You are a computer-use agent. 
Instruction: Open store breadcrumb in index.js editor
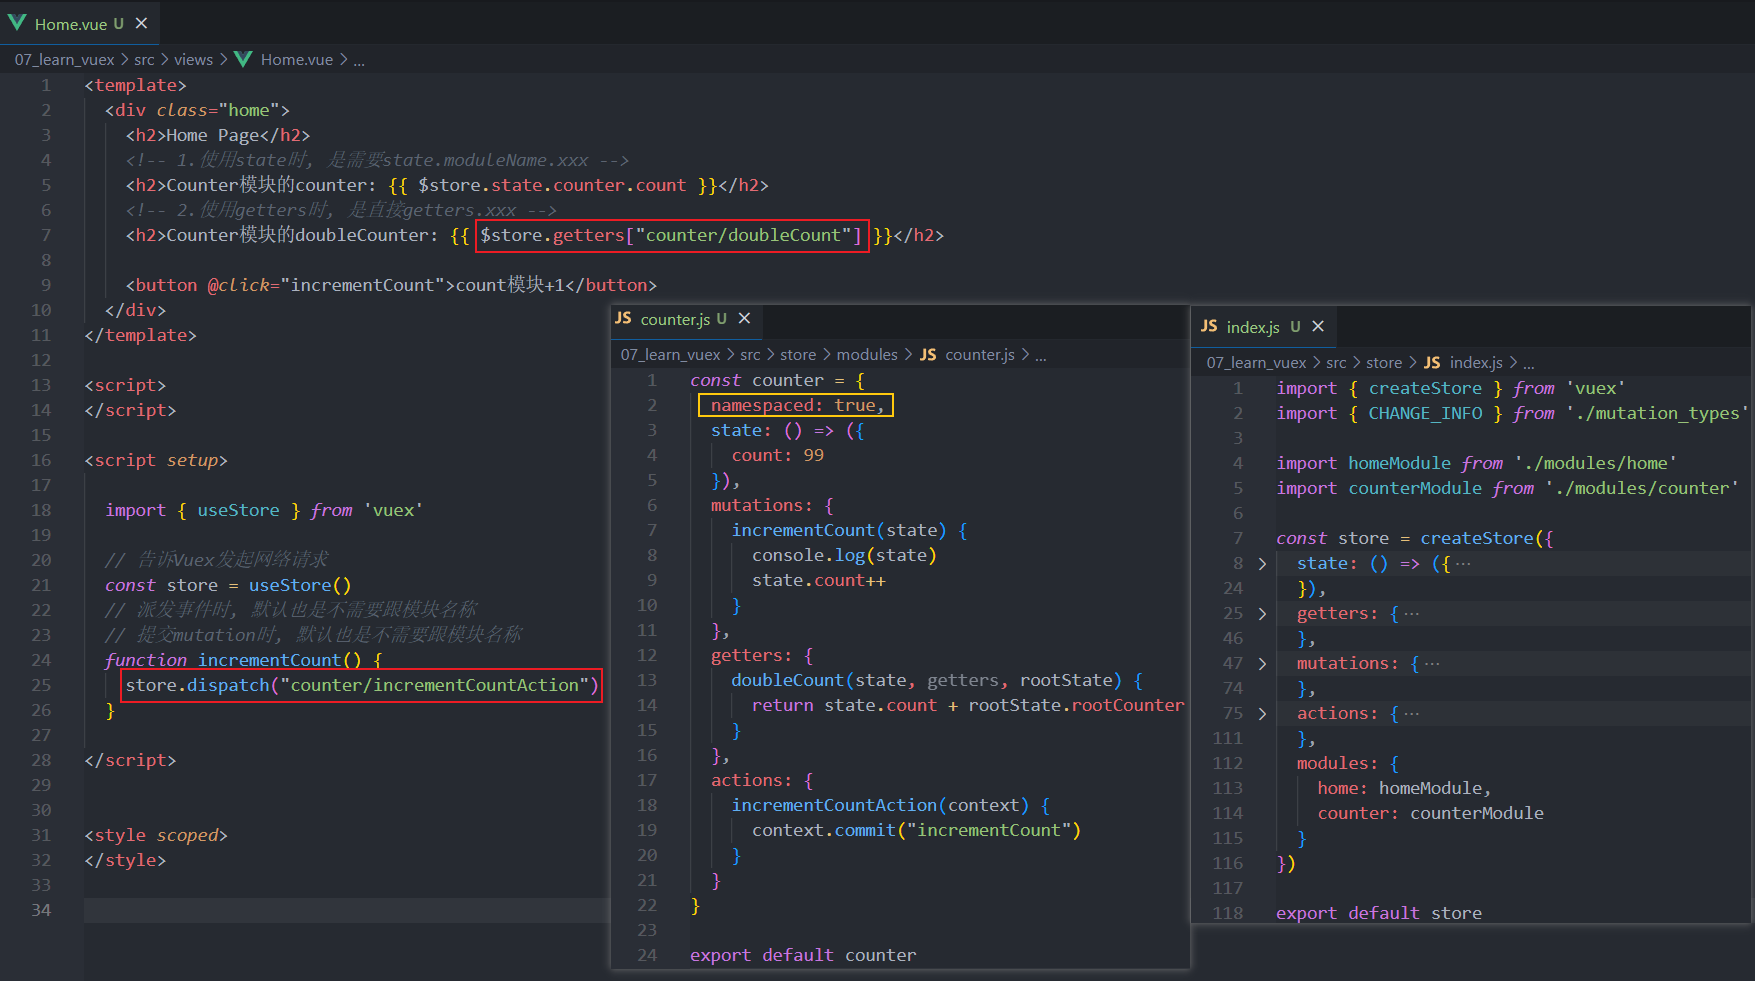(x=1384, y=362)
